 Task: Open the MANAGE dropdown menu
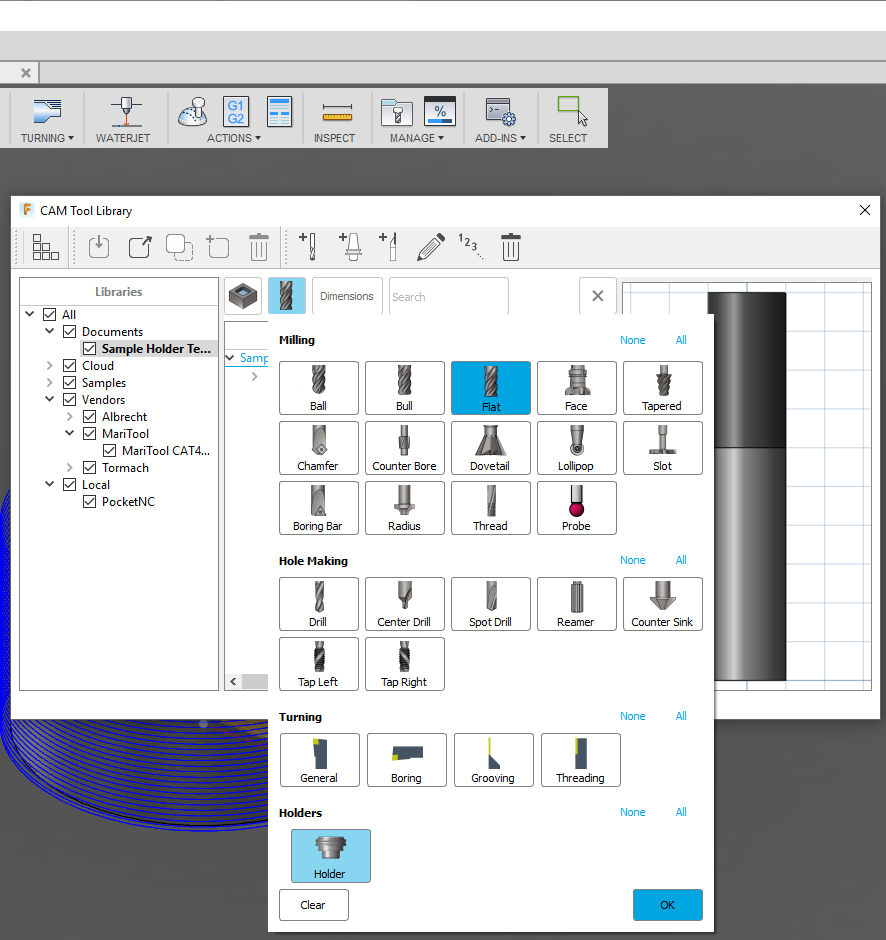click(417, 138)
